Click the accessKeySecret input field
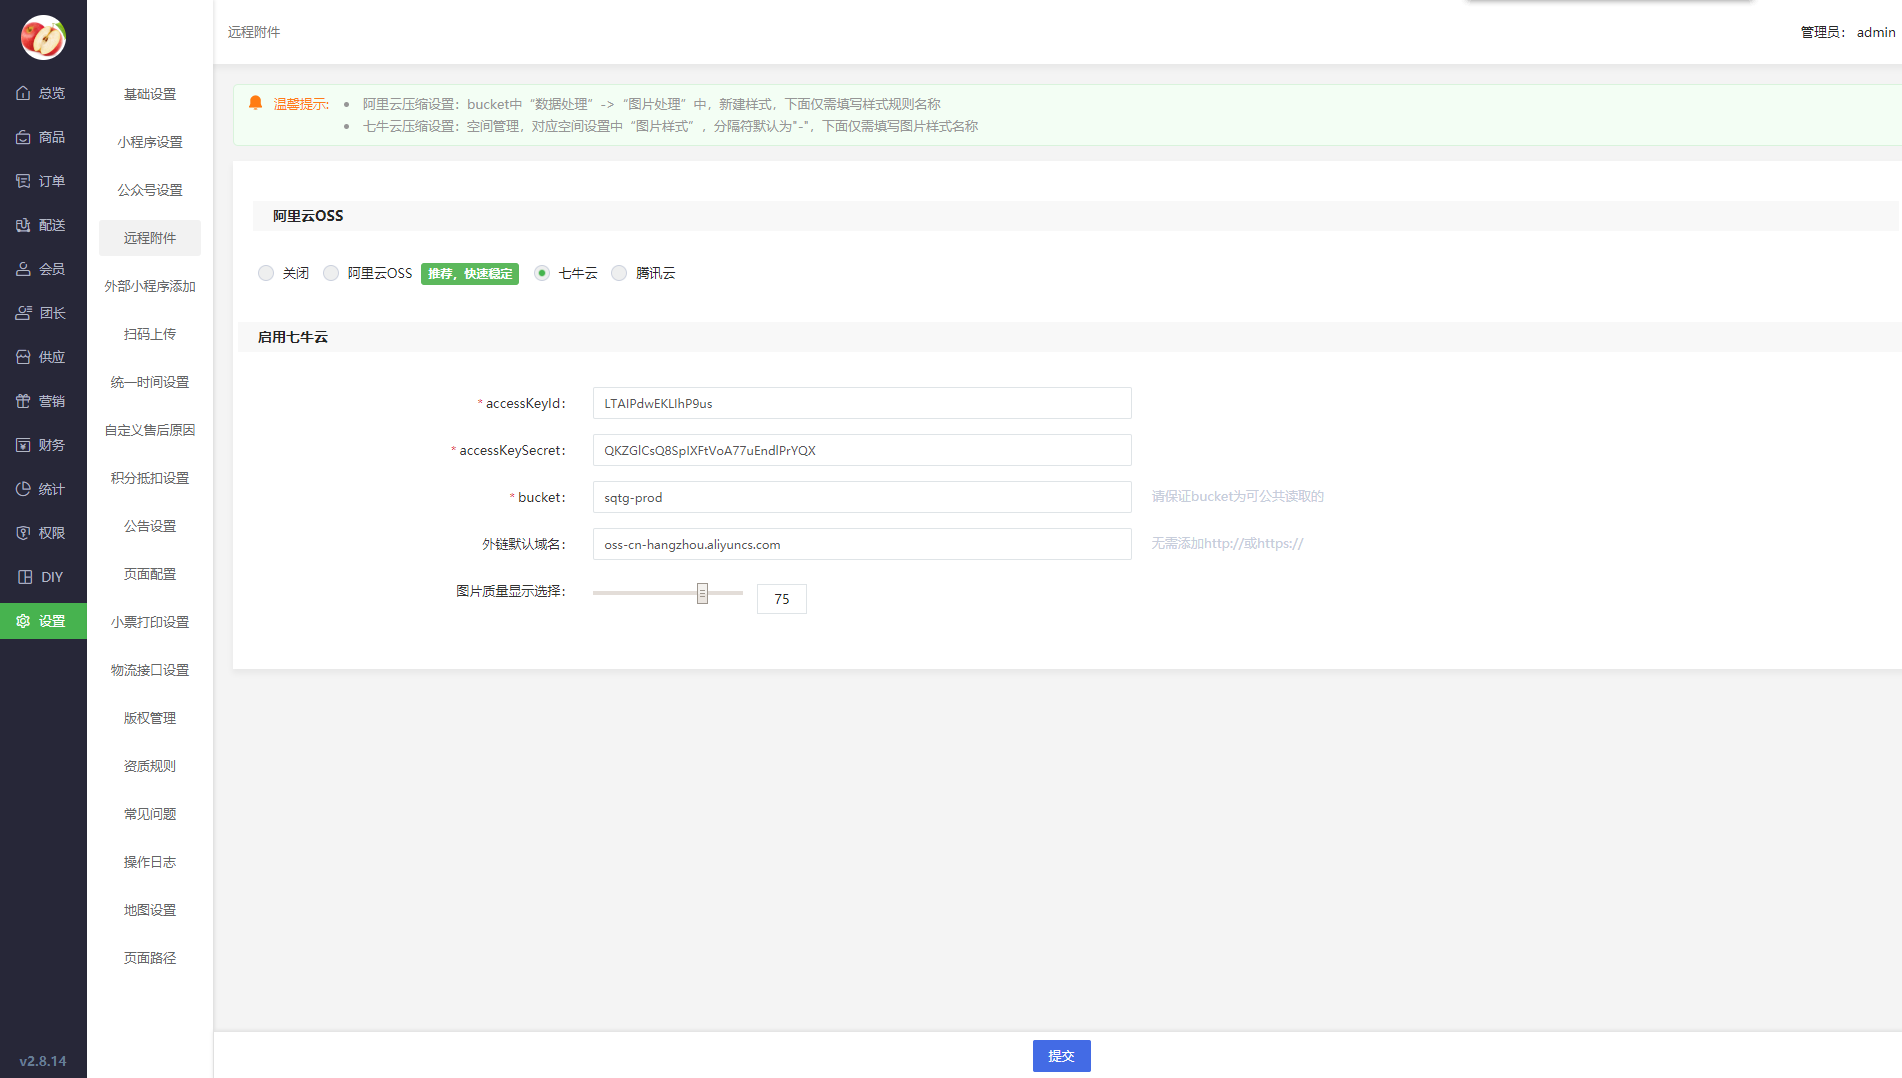The height and width of the screenshot is (1078, 1902). point(862,450)
